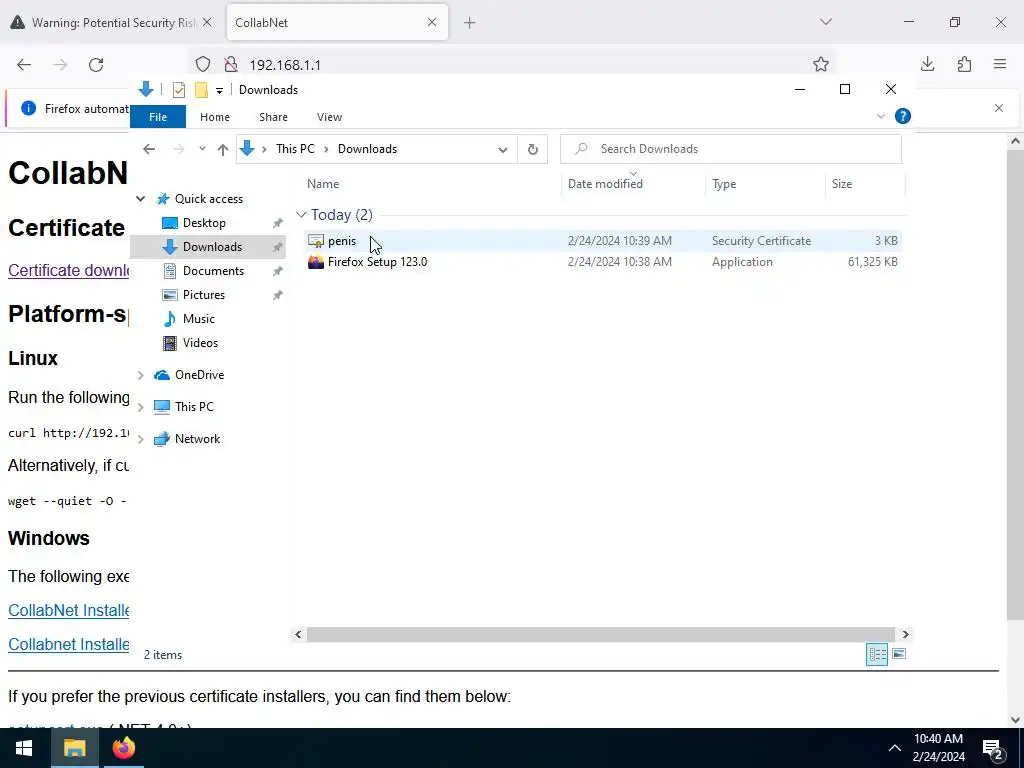Screen dimensions: 1024x768
Task: Open Pictures in Quick access
Action: [x=204, y=295]
